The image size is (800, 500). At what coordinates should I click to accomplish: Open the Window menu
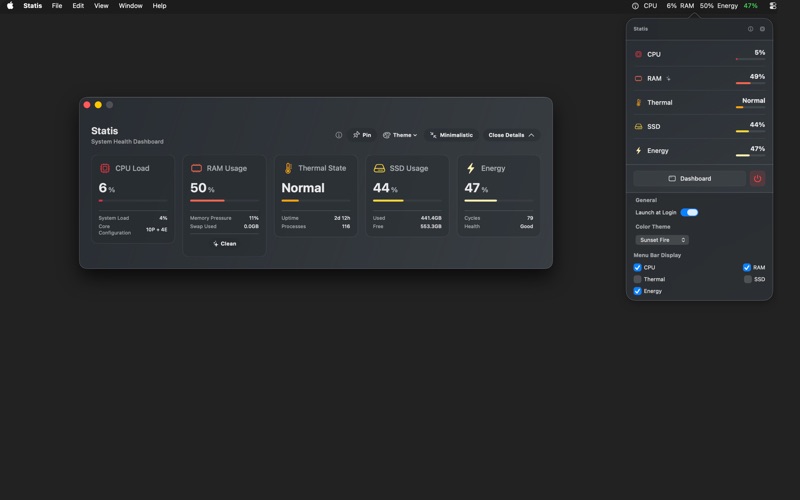point(131,6)
